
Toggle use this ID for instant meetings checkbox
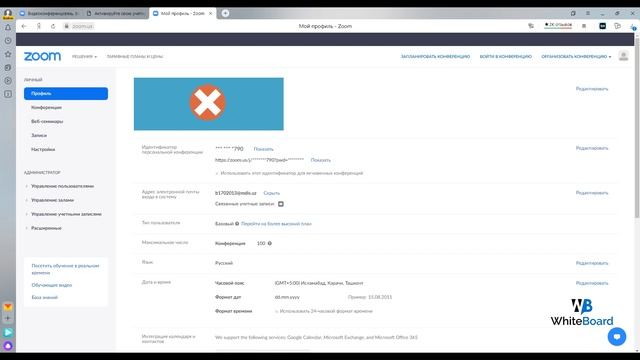[217, 173]
